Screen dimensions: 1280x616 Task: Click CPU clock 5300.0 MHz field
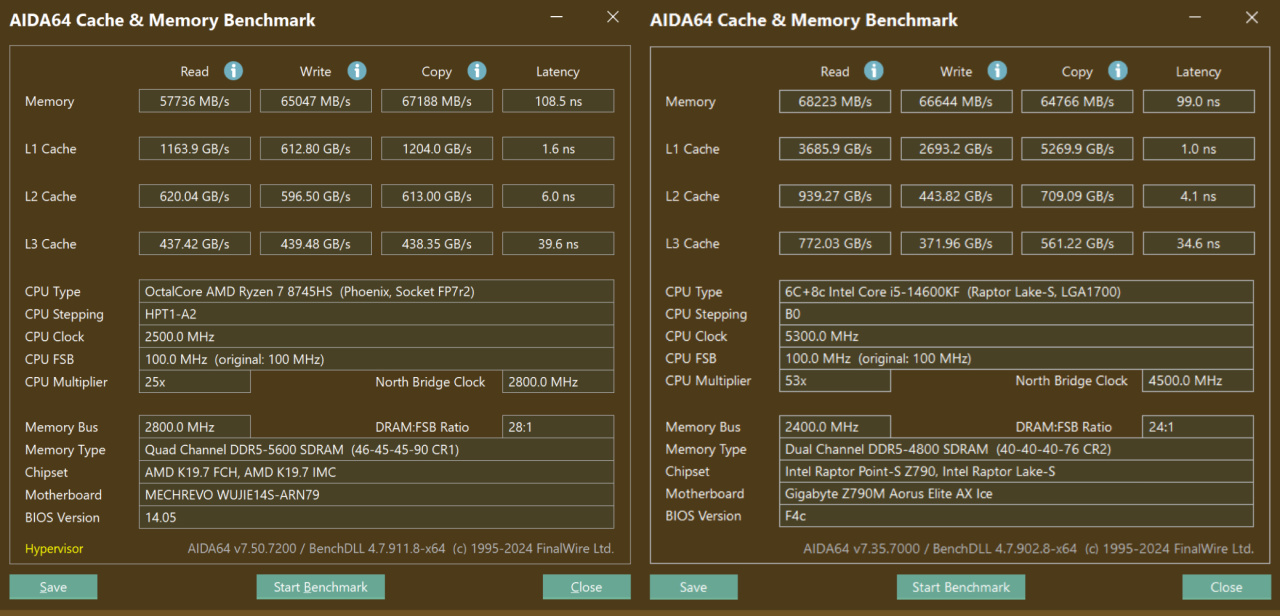pos(1016,336)
